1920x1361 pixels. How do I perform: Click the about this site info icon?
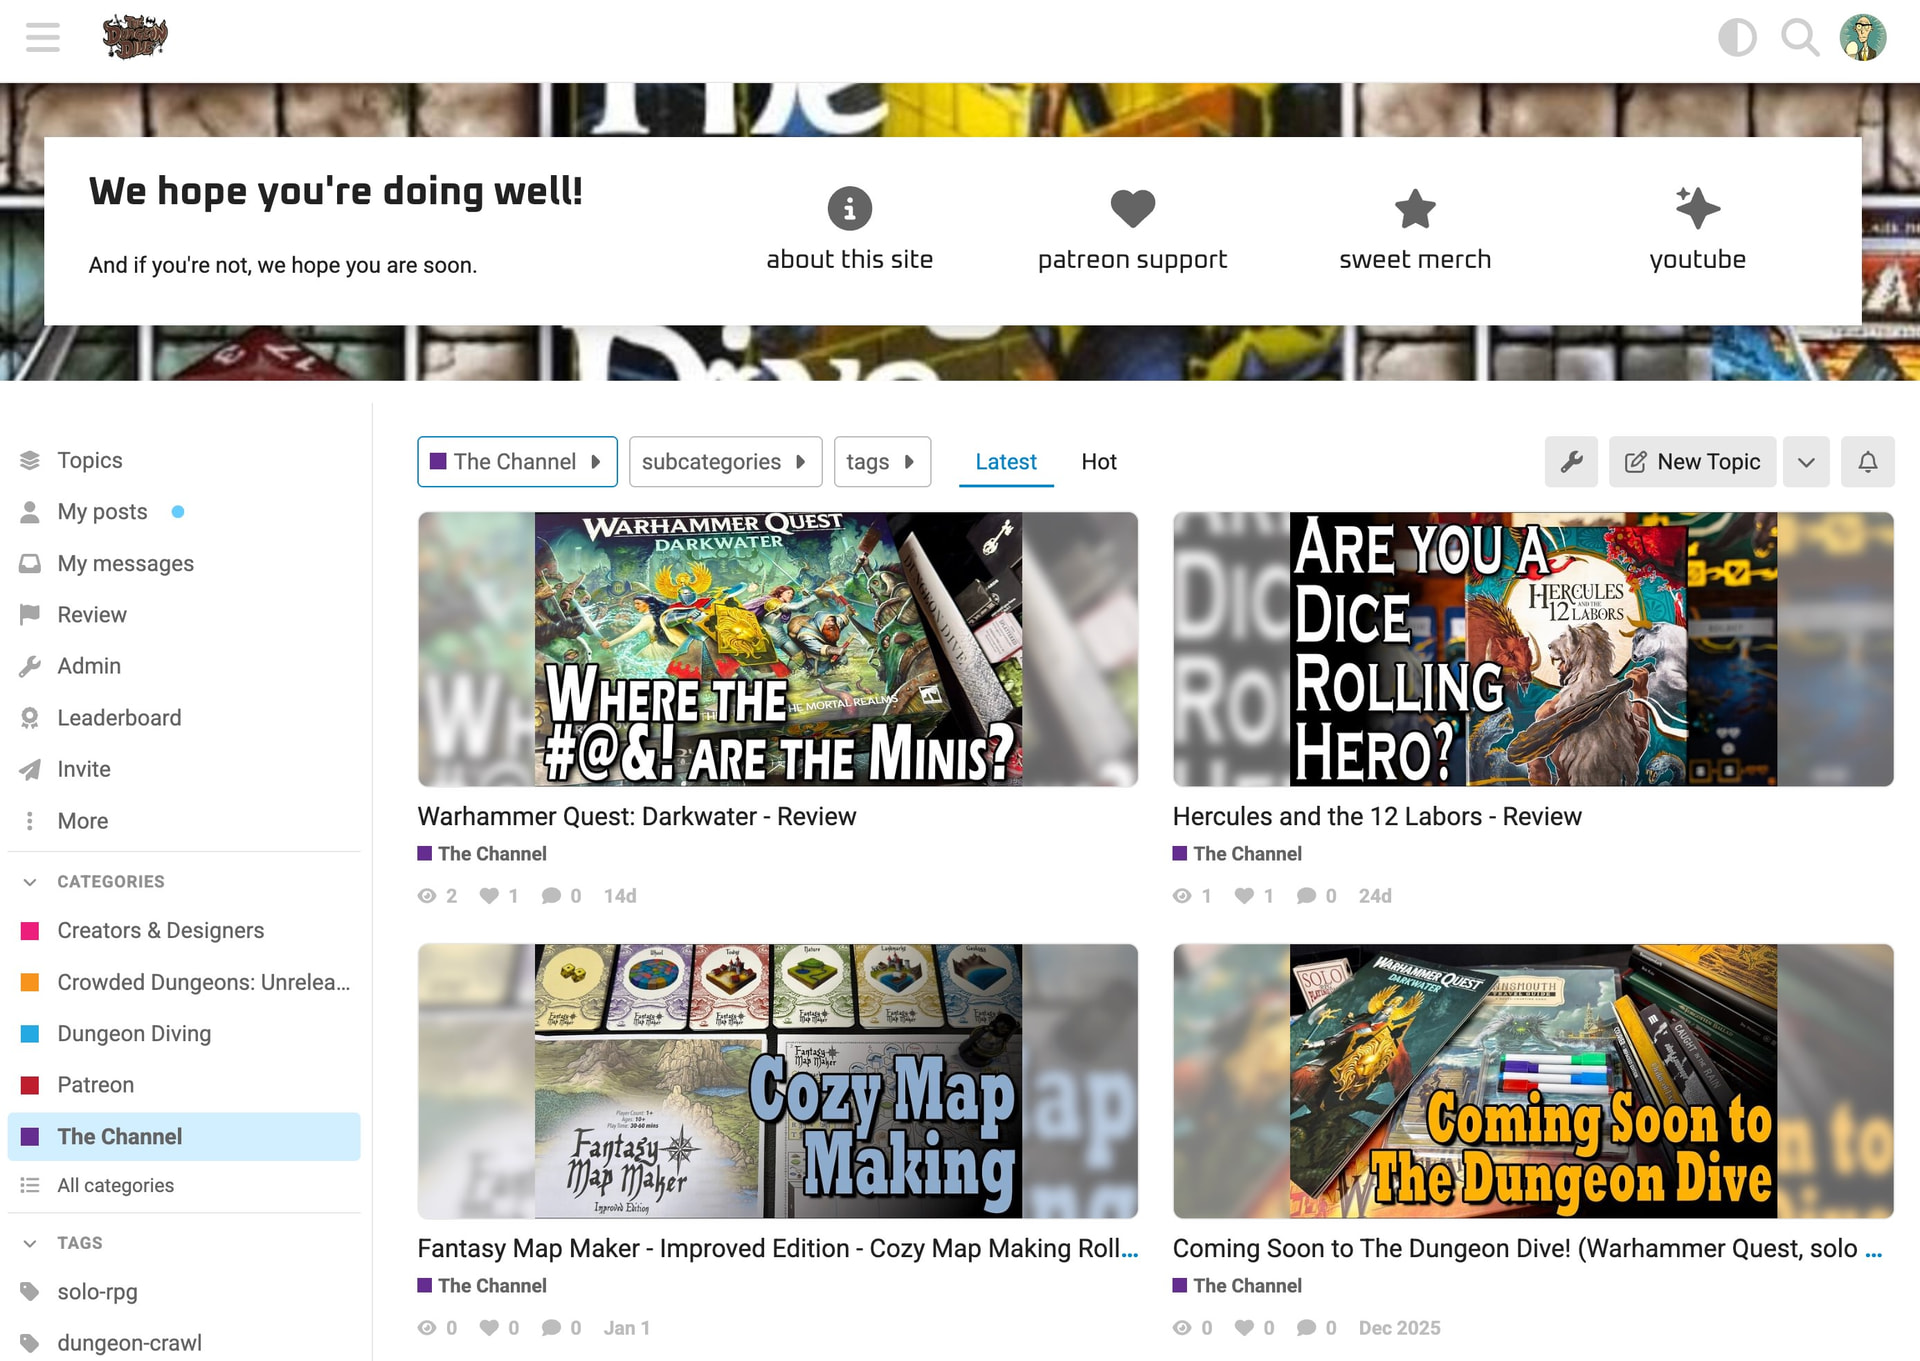[x=849, y=208]
